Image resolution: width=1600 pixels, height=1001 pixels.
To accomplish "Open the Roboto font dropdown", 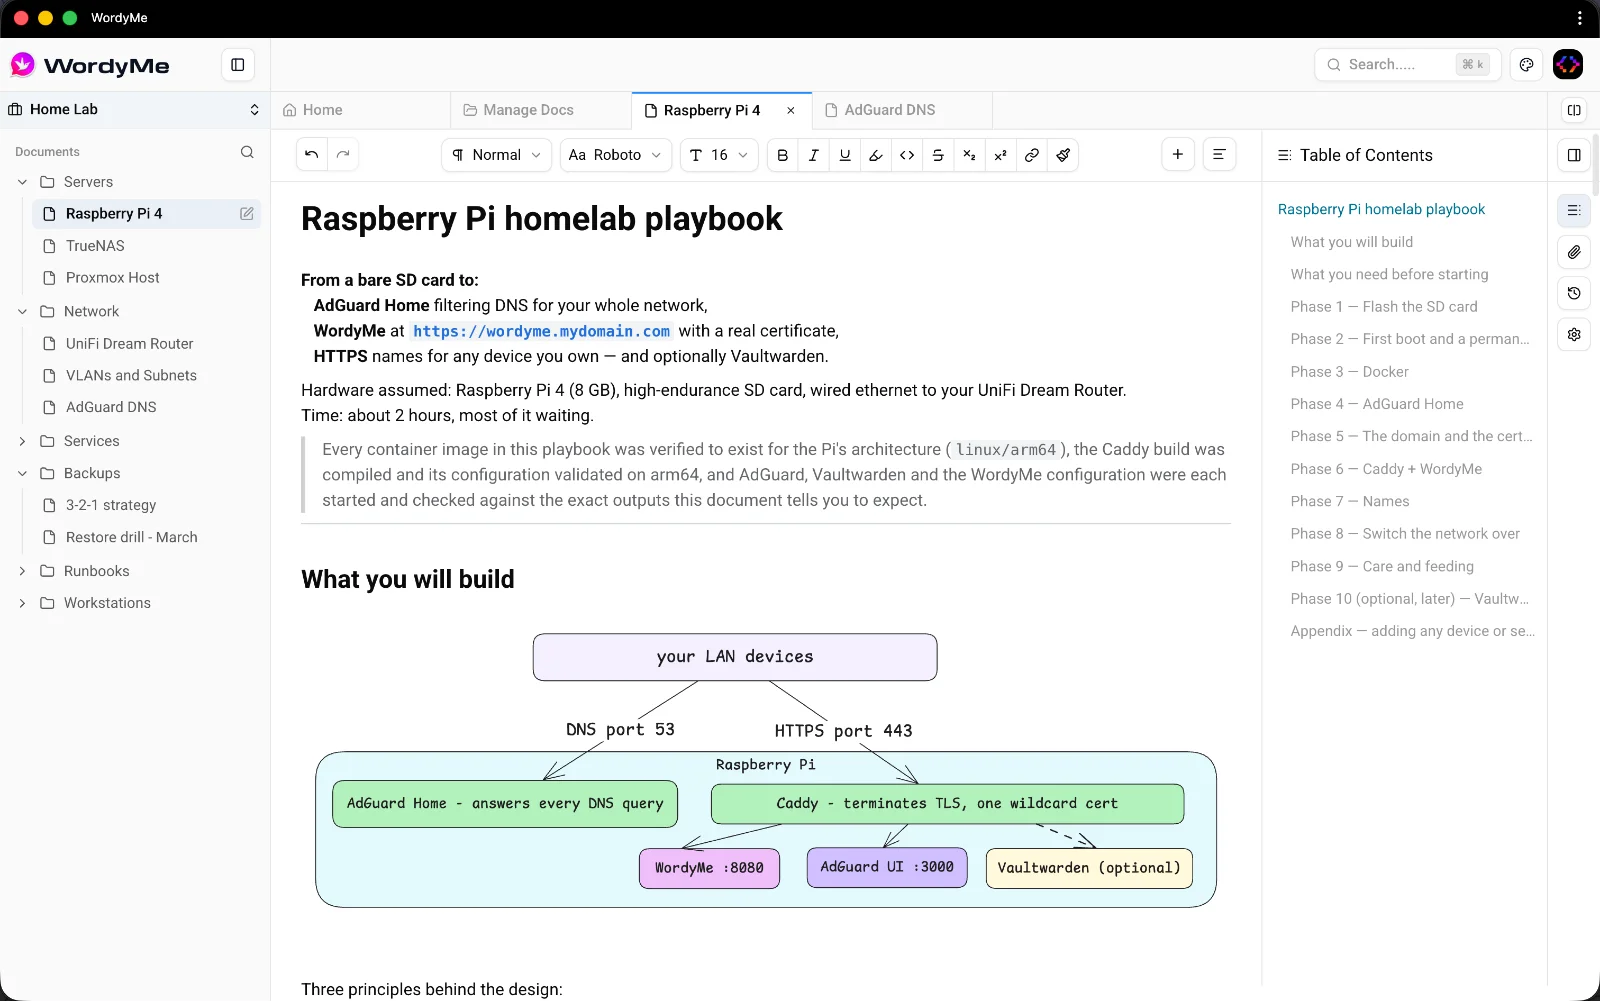I will click(x=615, y=155).
